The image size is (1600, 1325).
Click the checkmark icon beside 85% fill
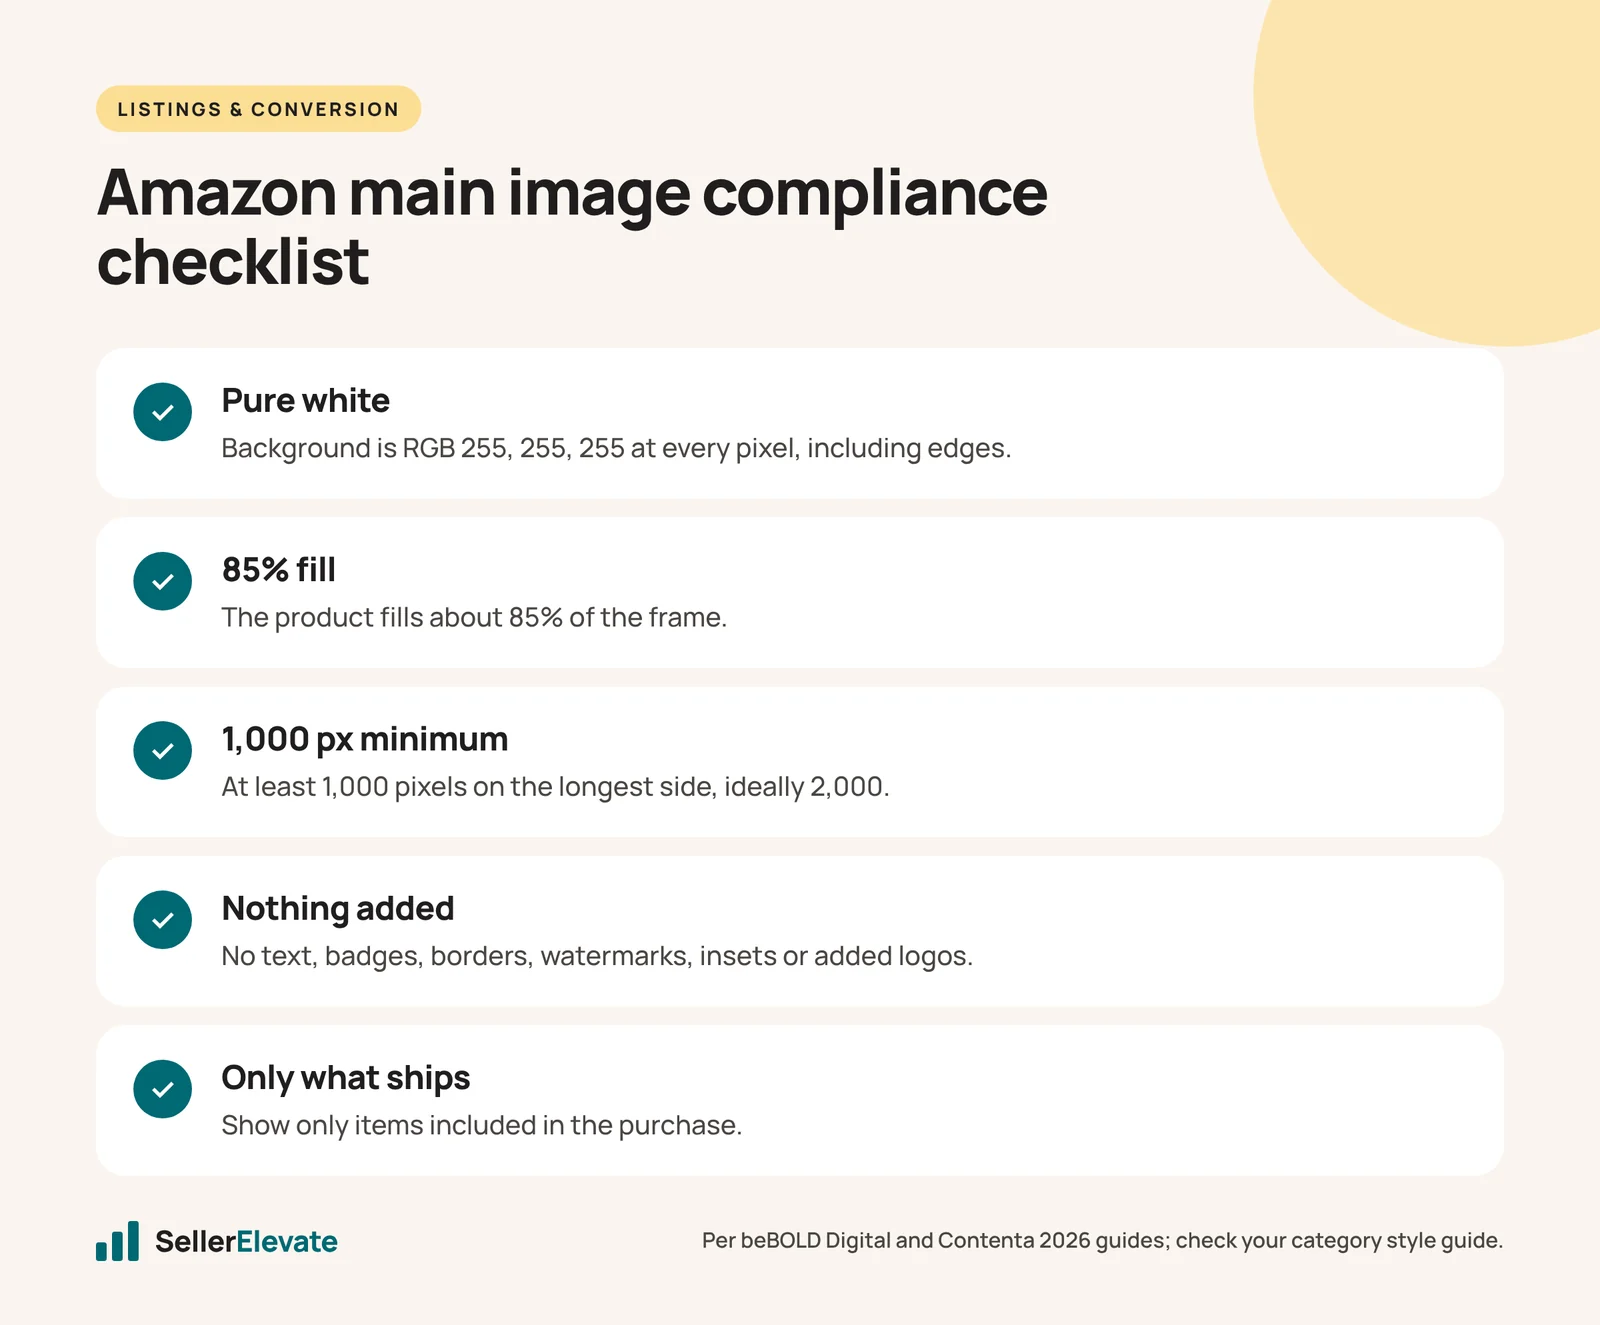point(162,581)
